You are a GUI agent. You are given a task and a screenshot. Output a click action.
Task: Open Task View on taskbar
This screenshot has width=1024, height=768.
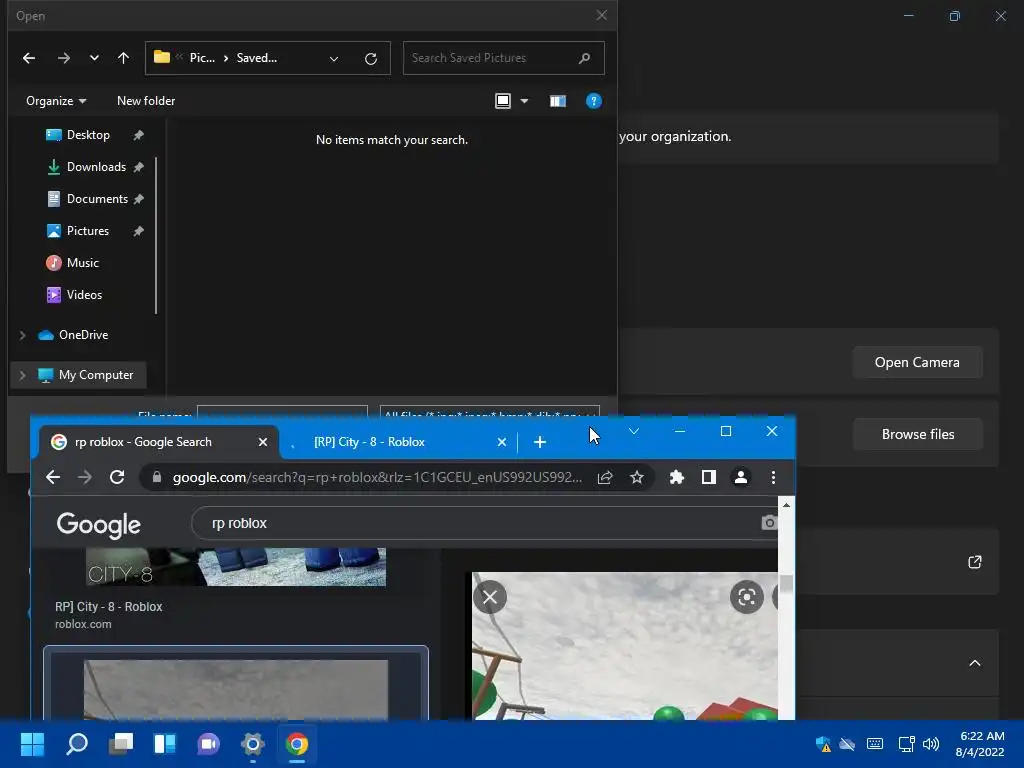(121, 744)
